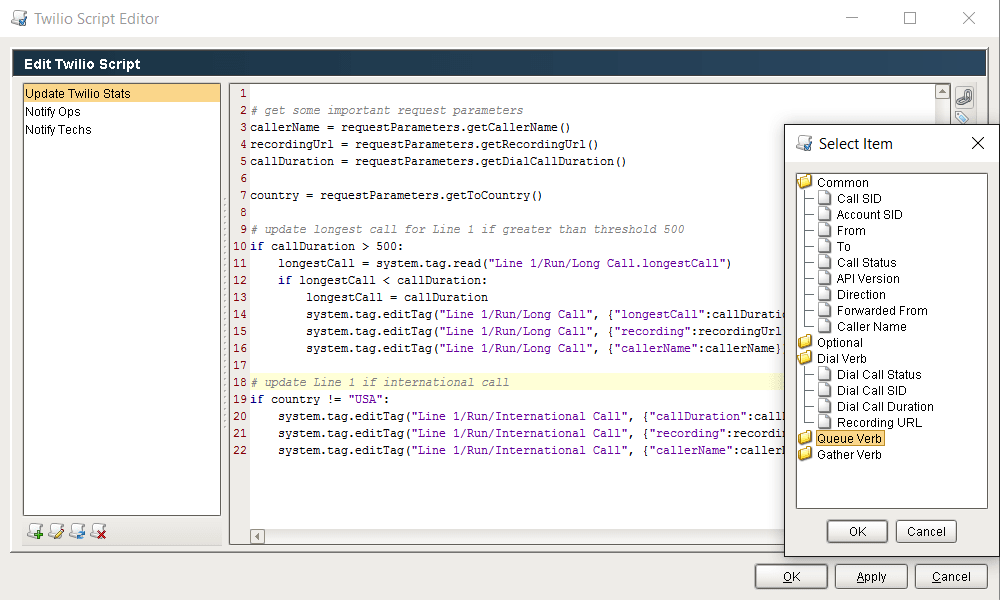Image resolution: width=1000 pixels, height=600 pixels.
Task: Expand the Optional folder
Action: tap(805, 342)
